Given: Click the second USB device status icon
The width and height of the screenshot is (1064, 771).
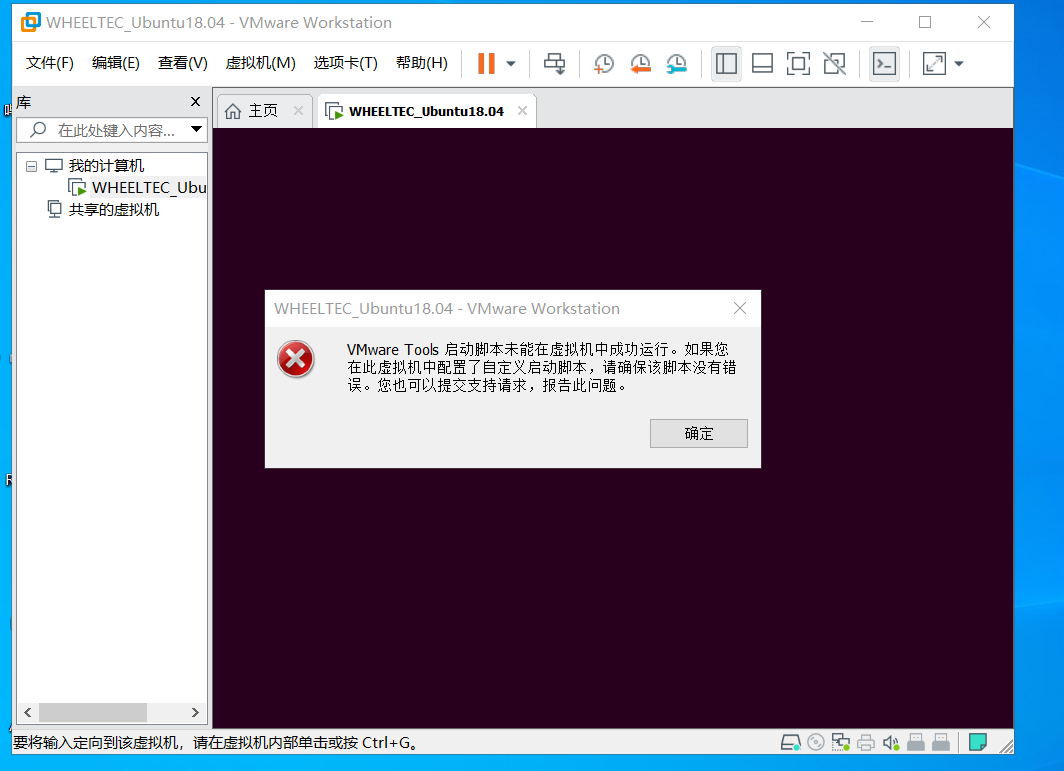Looking at the screenshot, I should (x=941, y=742).
